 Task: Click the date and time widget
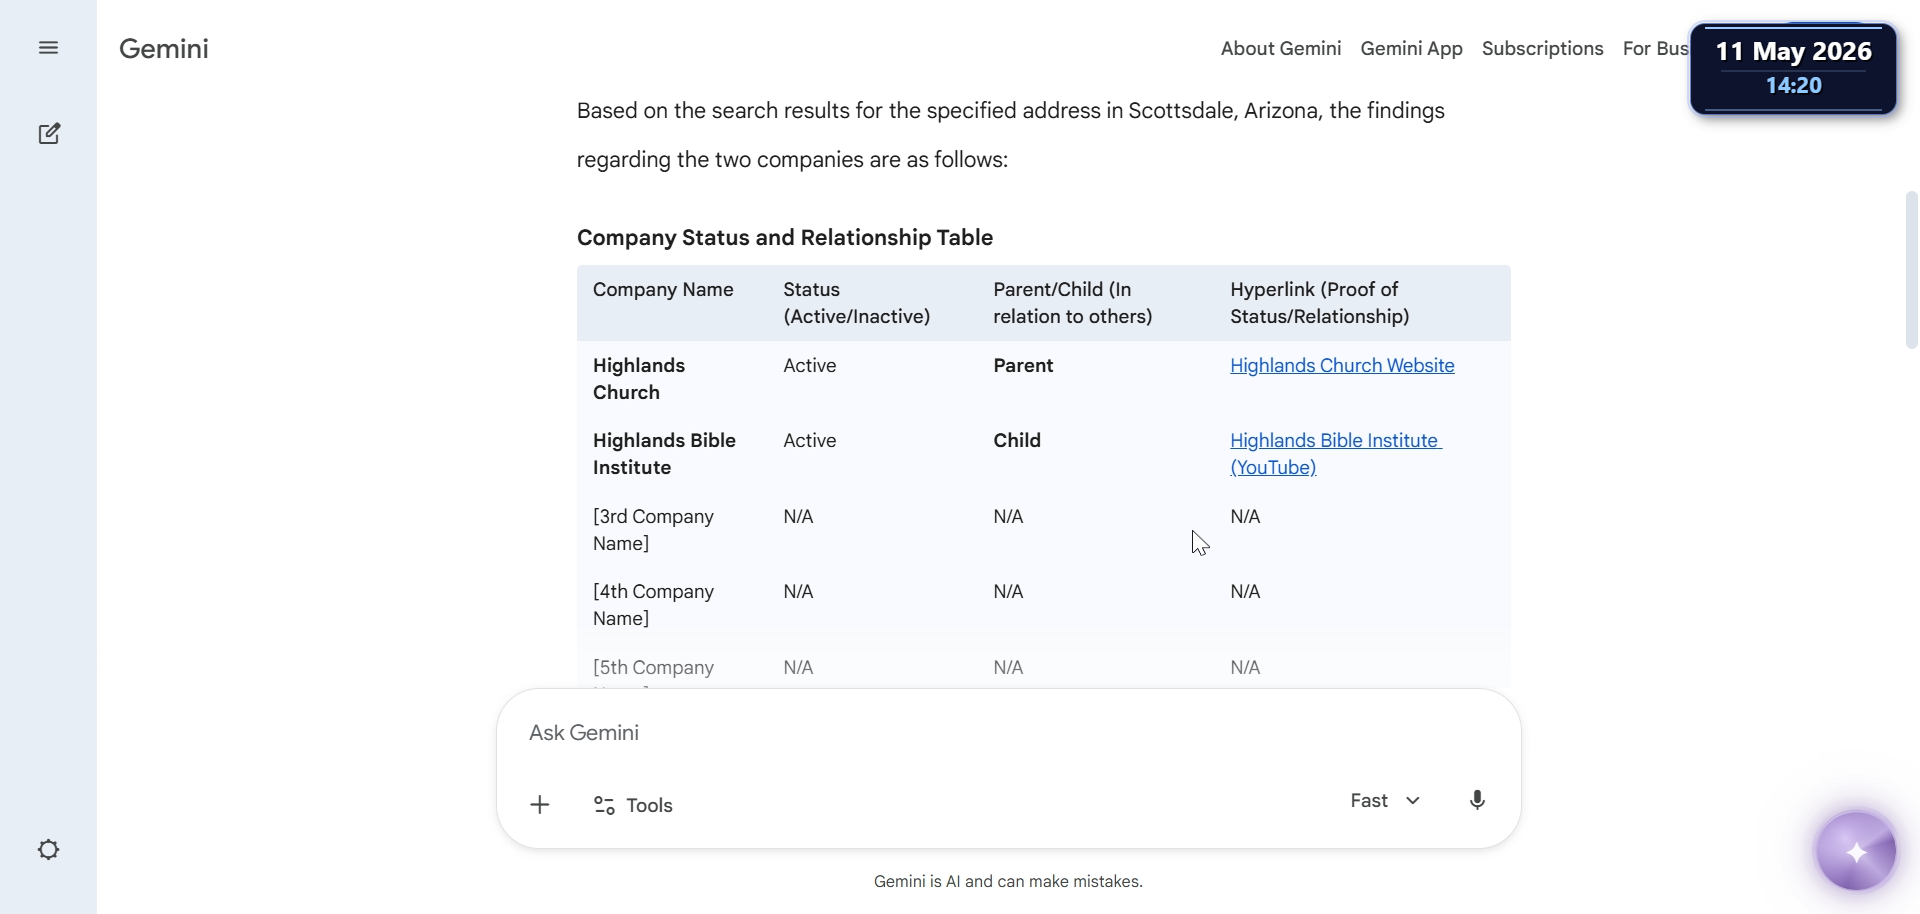pos(1793,68)
